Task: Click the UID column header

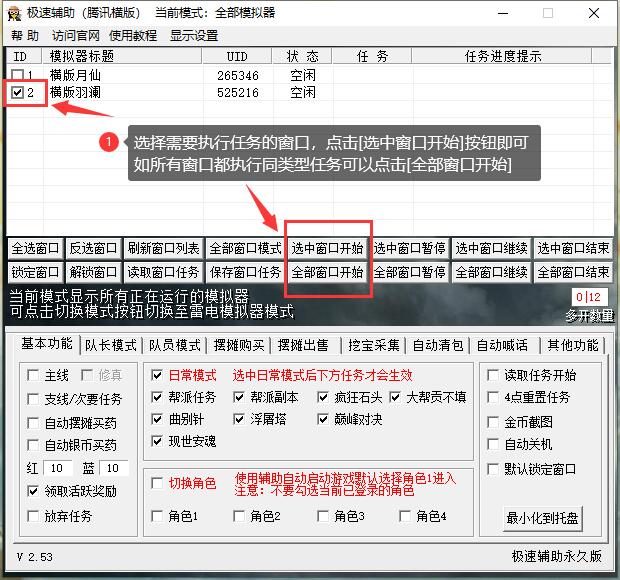Action: (x=237, y=57)
